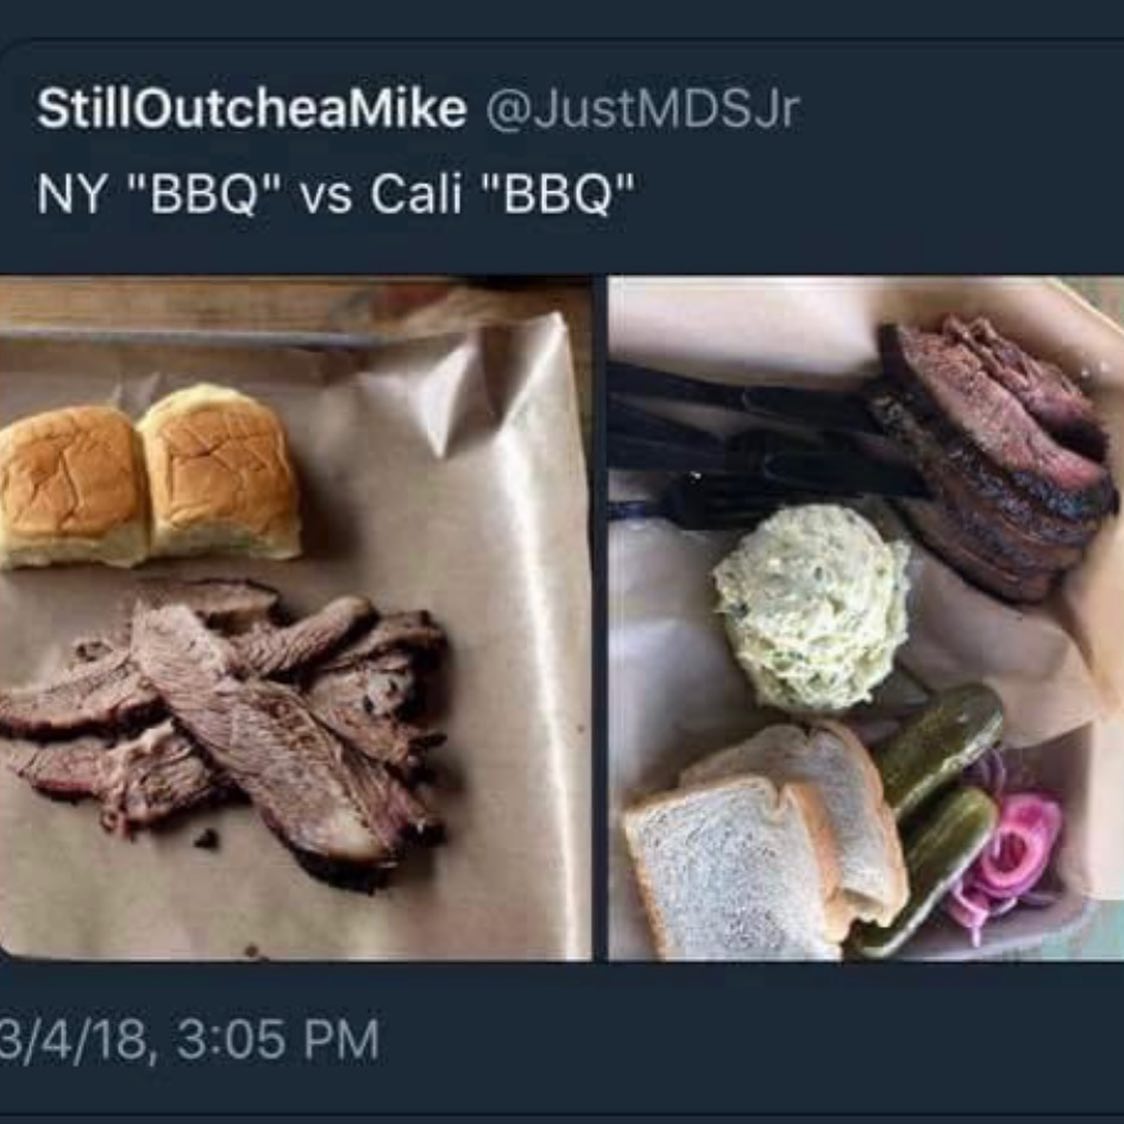Click the word "Cali" in the tweet text

(416, 194)
